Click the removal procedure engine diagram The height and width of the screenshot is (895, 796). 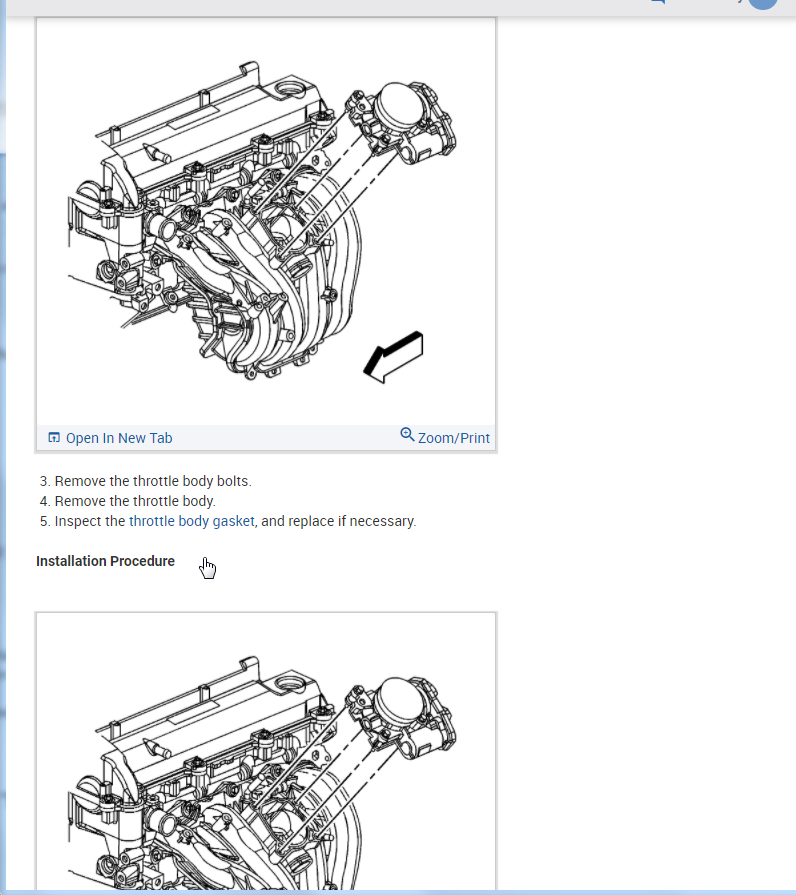tap(266, 221)
